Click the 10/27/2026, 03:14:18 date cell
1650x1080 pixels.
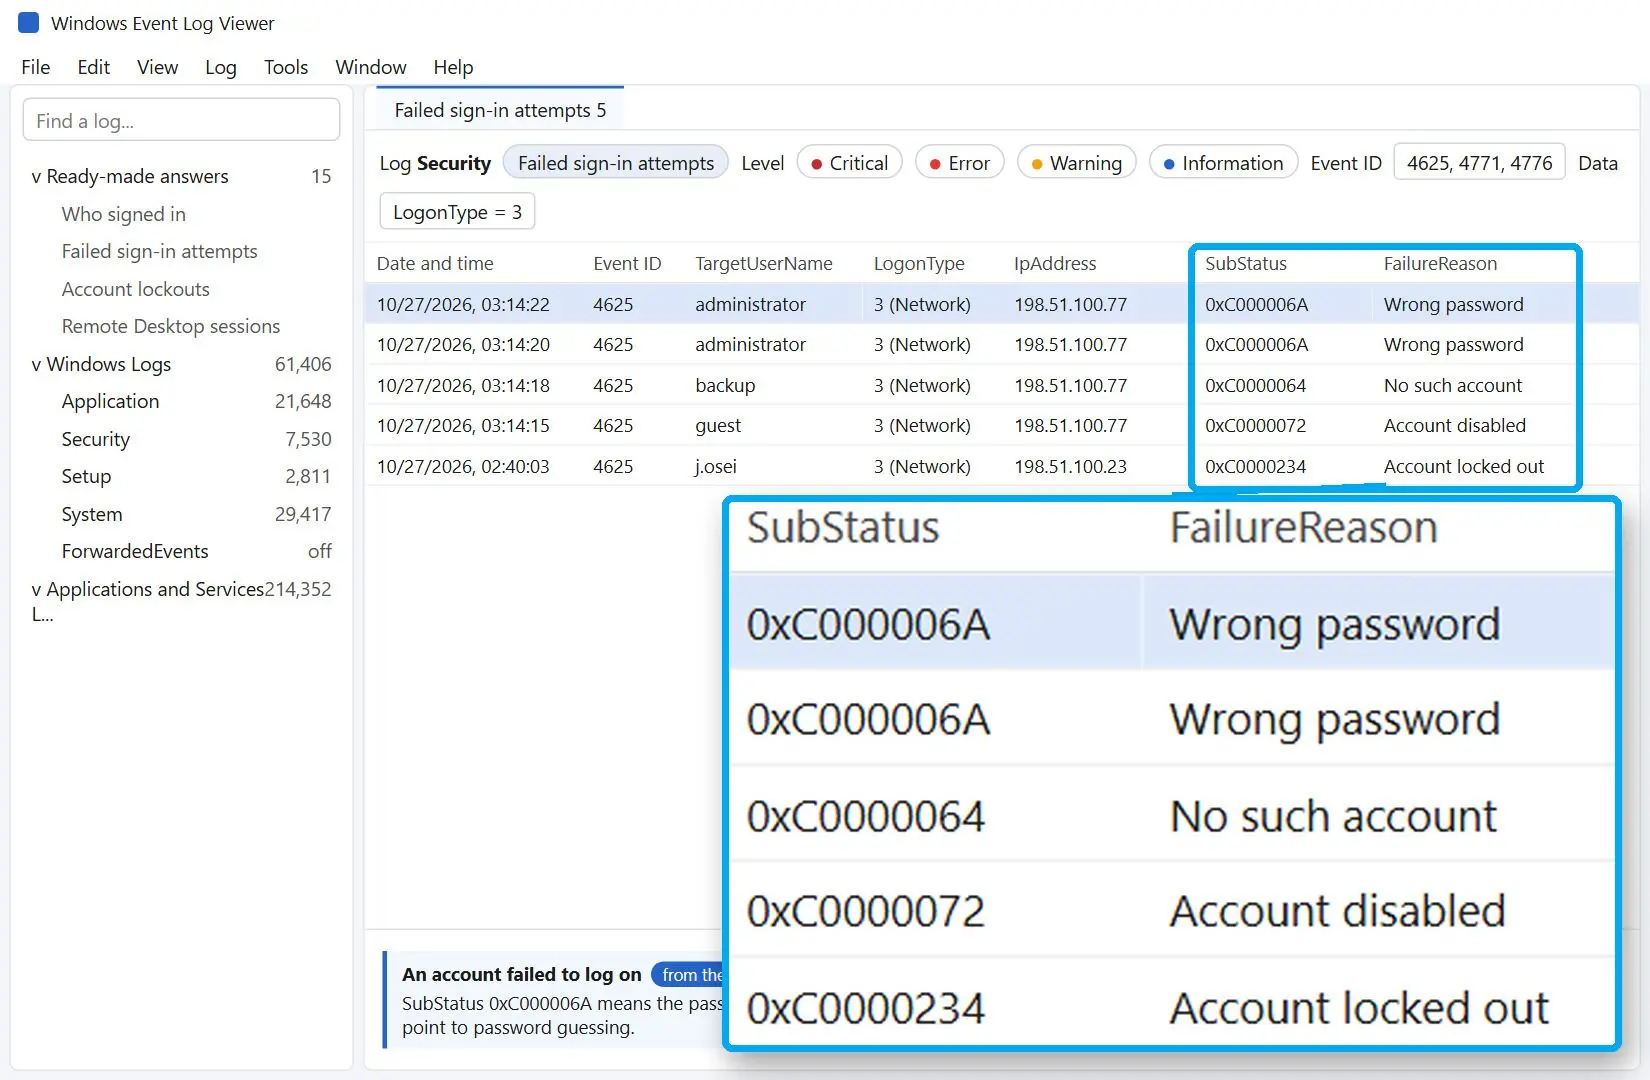click(463, 385)
